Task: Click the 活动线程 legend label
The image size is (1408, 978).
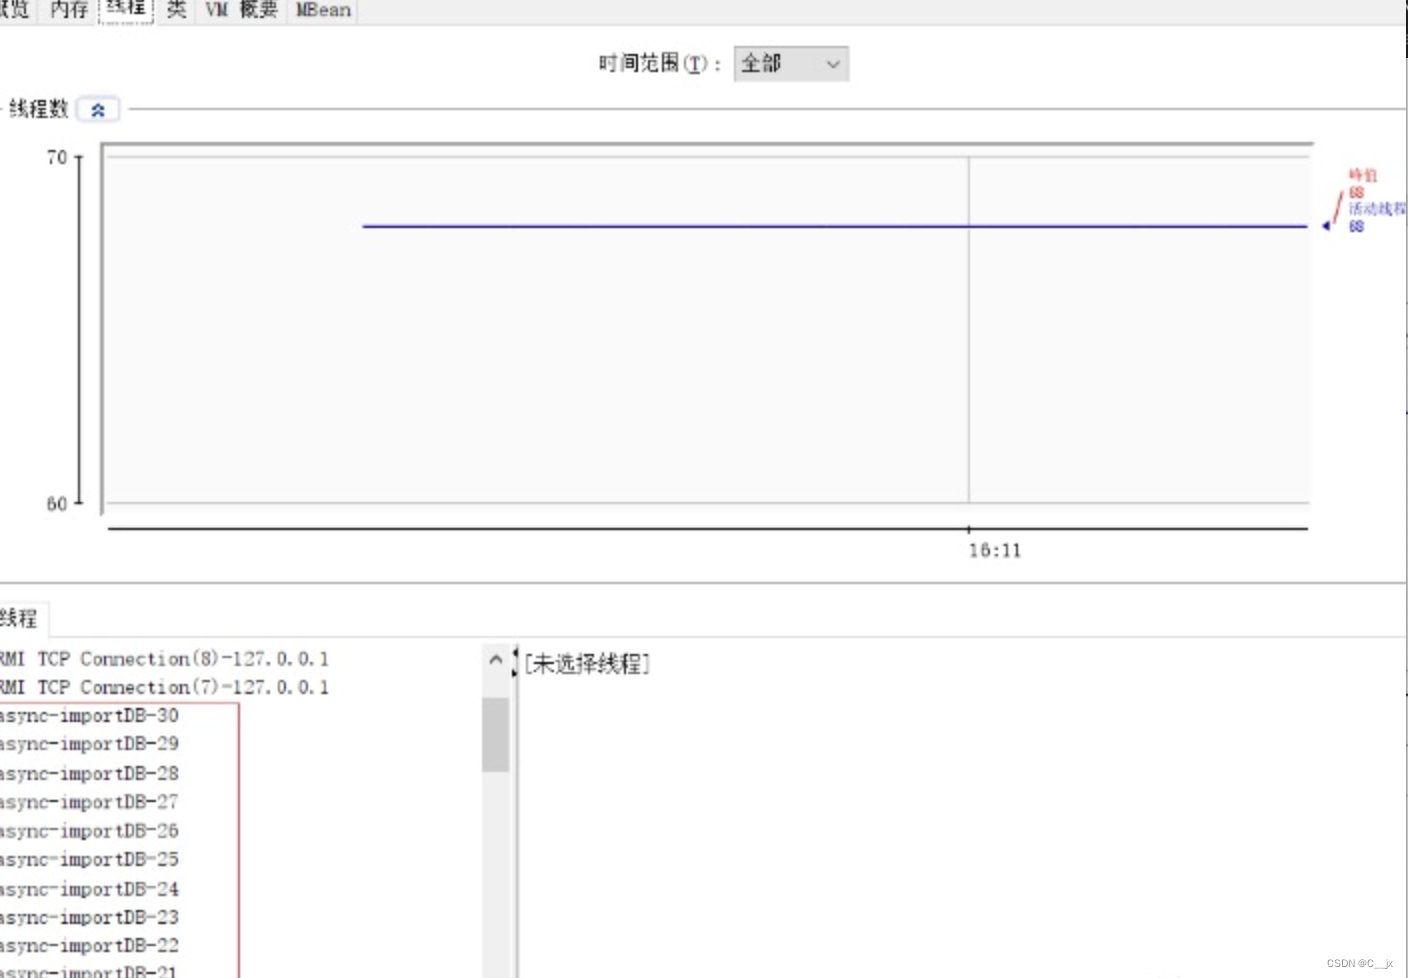Action: [1377, 208]
